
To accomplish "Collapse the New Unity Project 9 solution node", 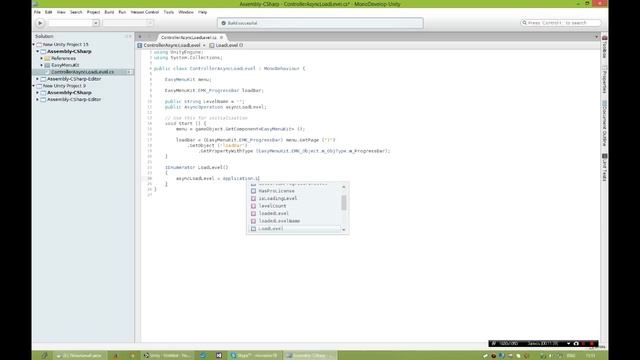I will pos(34,86).
